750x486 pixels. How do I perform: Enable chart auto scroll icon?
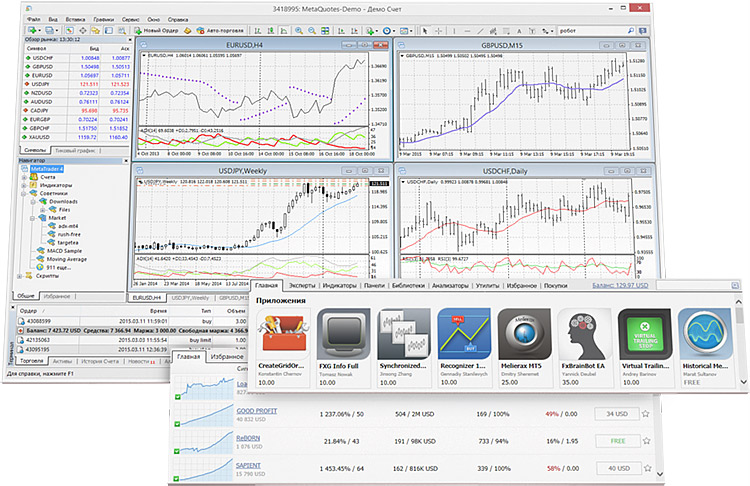[x=341, y=30]
